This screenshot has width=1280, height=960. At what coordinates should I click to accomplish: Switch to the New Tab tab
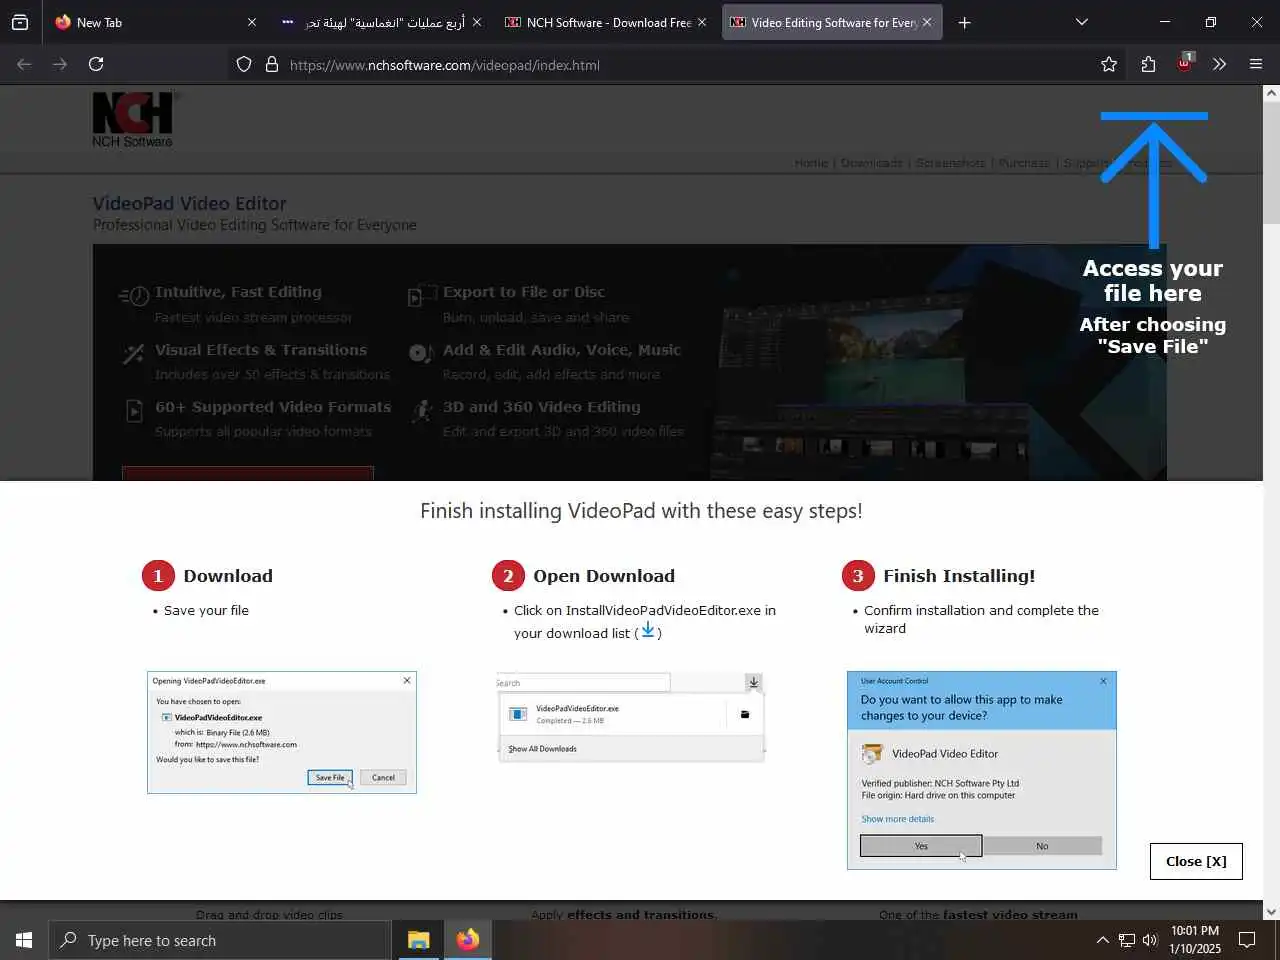[156, 22]
